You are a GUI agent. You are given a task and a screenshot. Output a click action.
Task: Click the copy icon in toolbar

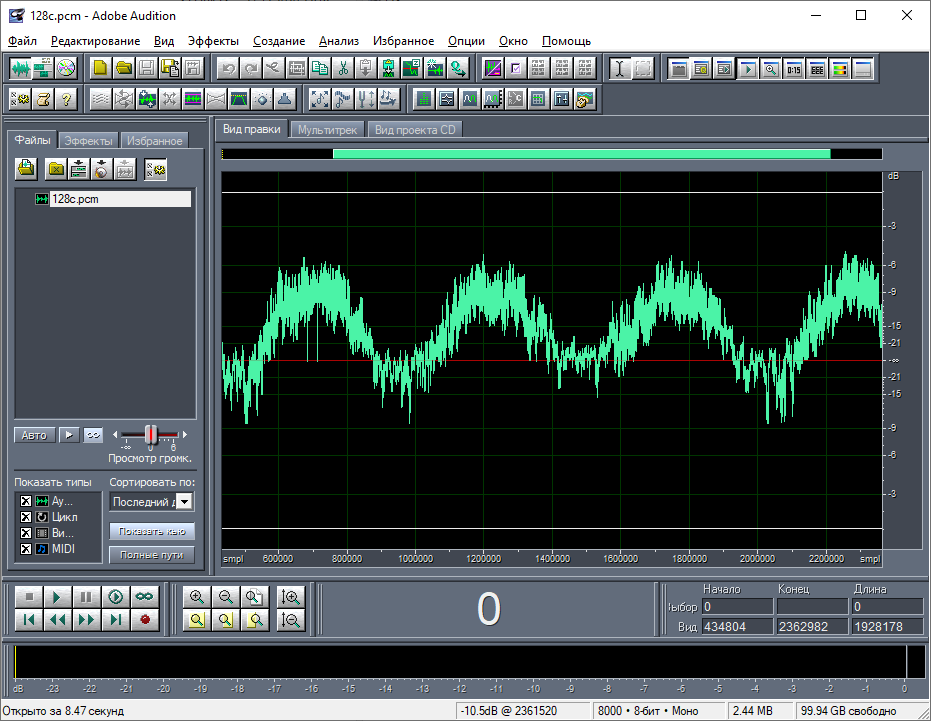(x=320, y=68)
